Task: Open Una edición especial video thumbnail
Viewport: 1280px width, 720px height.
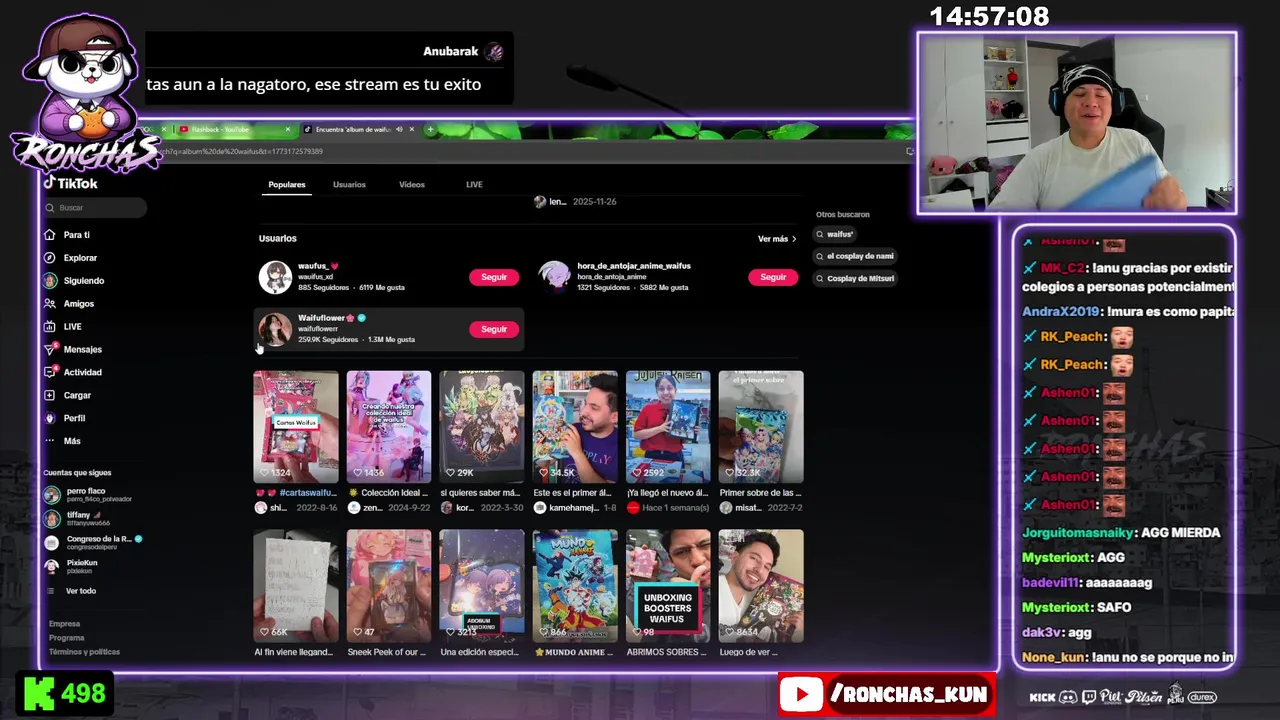Action: click(482, 586)
